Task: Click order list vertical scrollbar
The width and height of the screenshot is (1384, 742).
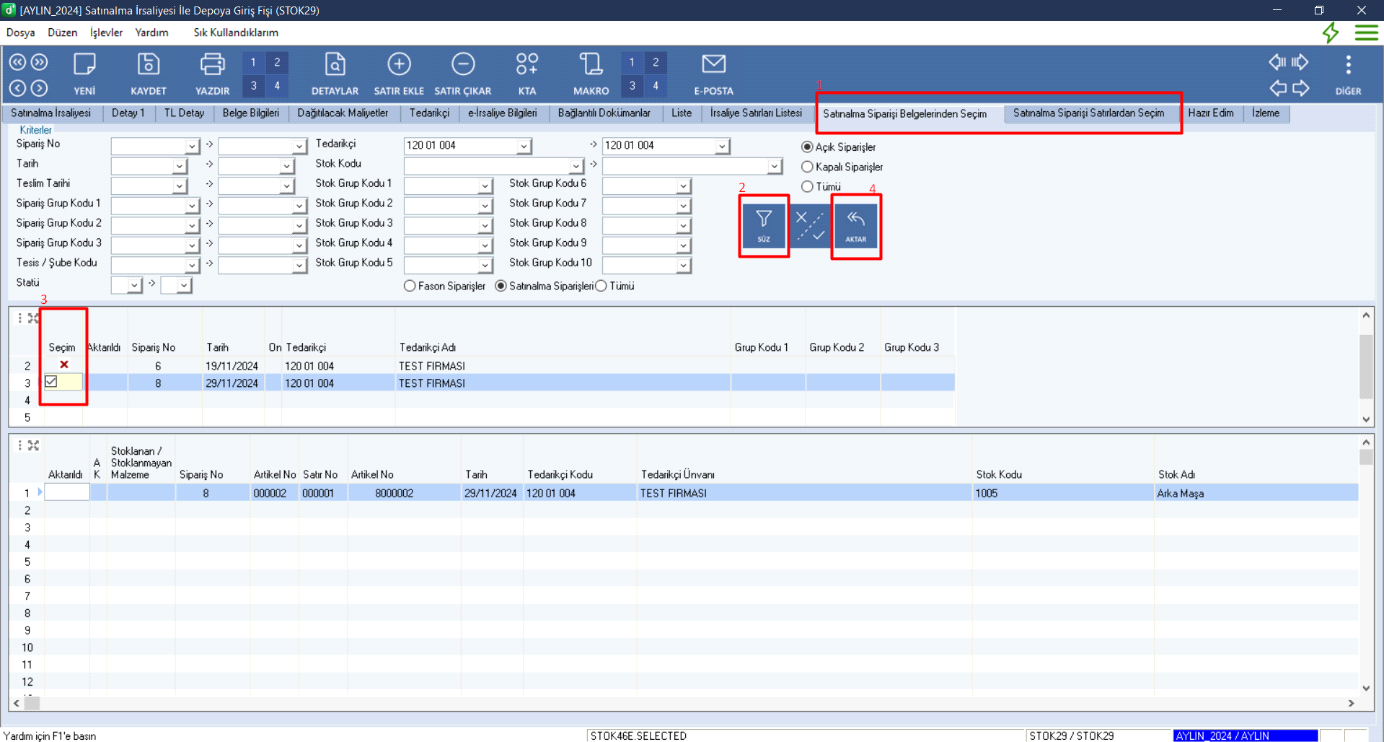Action: [1366, 366]
